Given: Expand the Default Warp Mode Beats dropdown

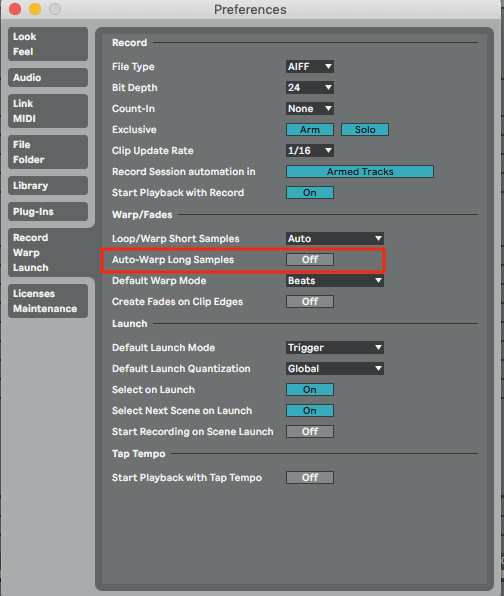Looking at the screenshot, I should pos(335,281).
